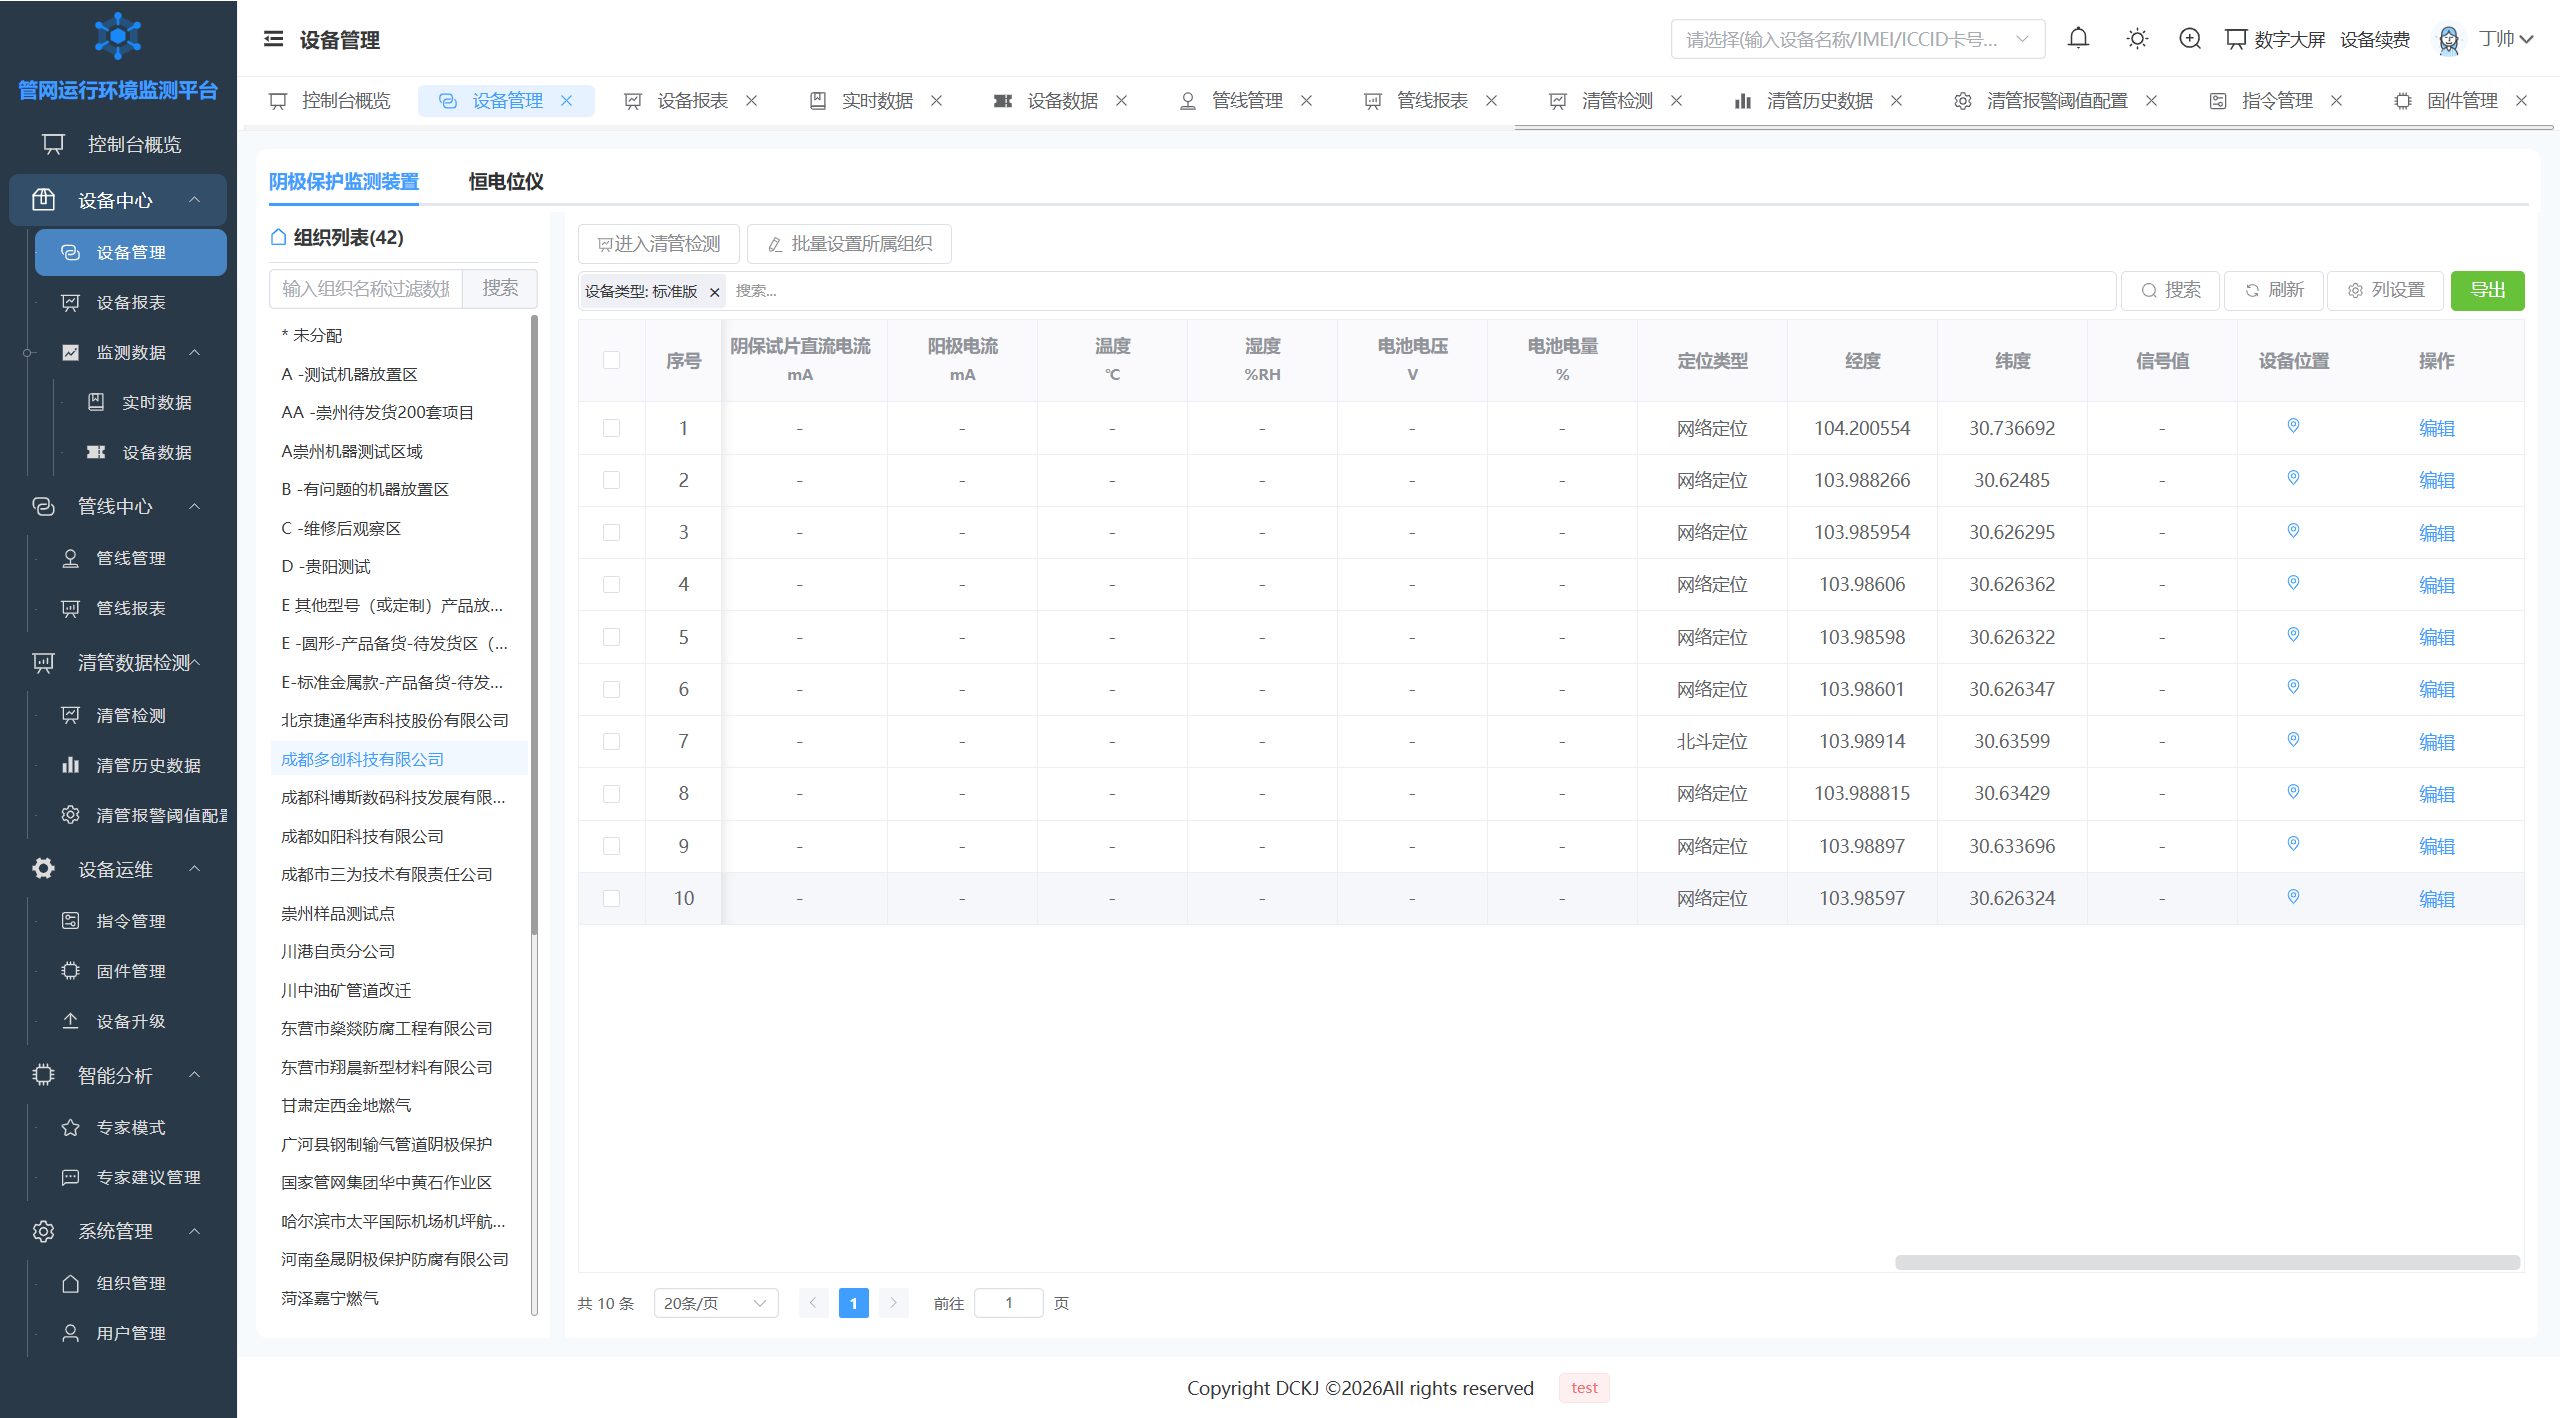Viewport: 2560px width, 1418px height.
Task: Show device location for row 7
Action: (x=2293, y=740)
